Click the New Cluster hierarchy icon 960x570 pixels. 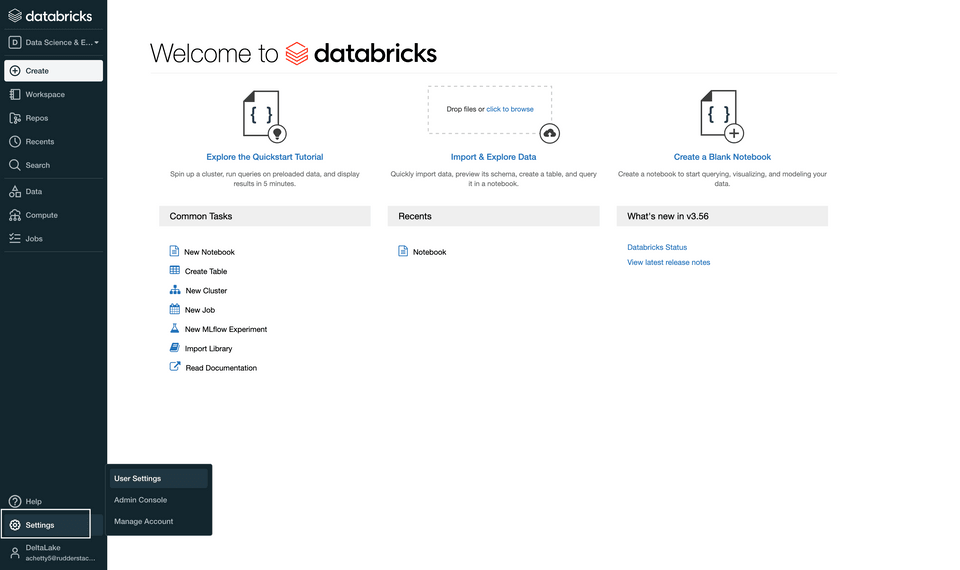pyautogui.click(x=175, y=290)
